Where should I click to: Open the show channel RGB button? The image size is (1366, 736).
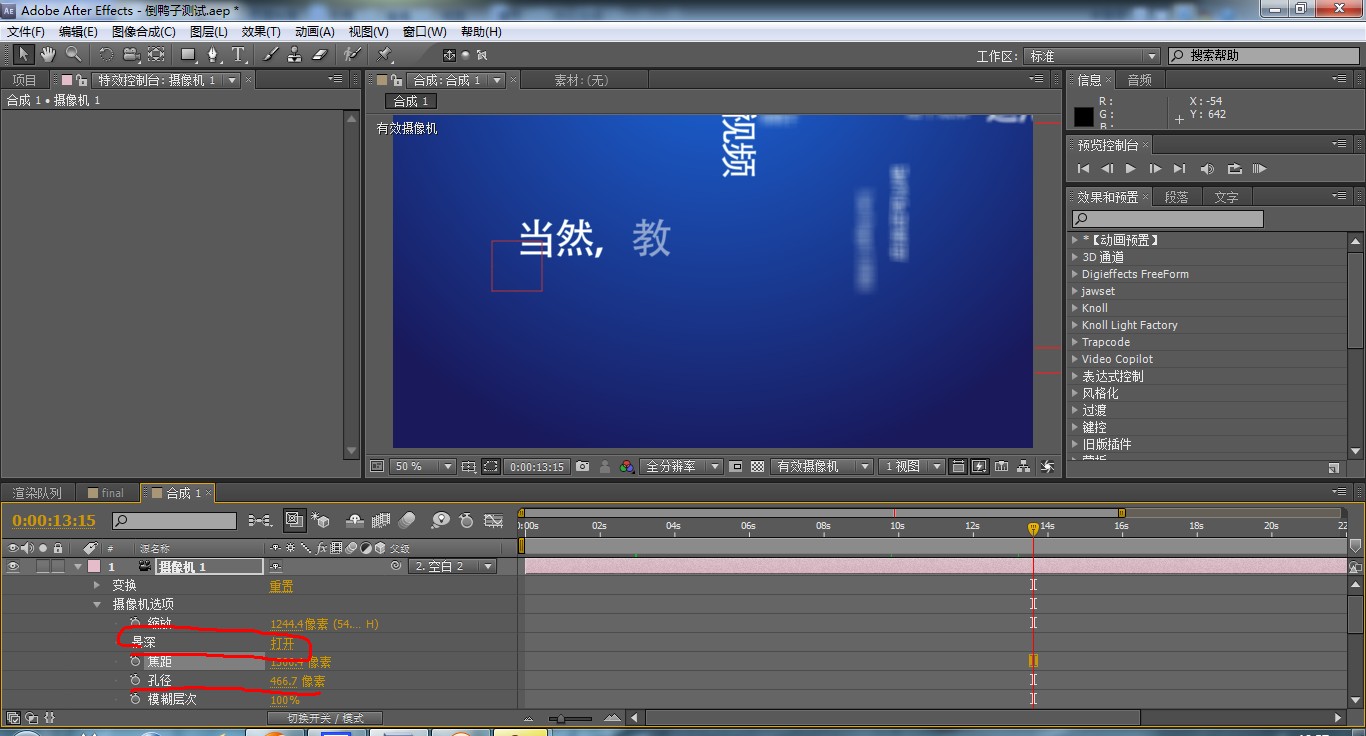coord(627,466)
